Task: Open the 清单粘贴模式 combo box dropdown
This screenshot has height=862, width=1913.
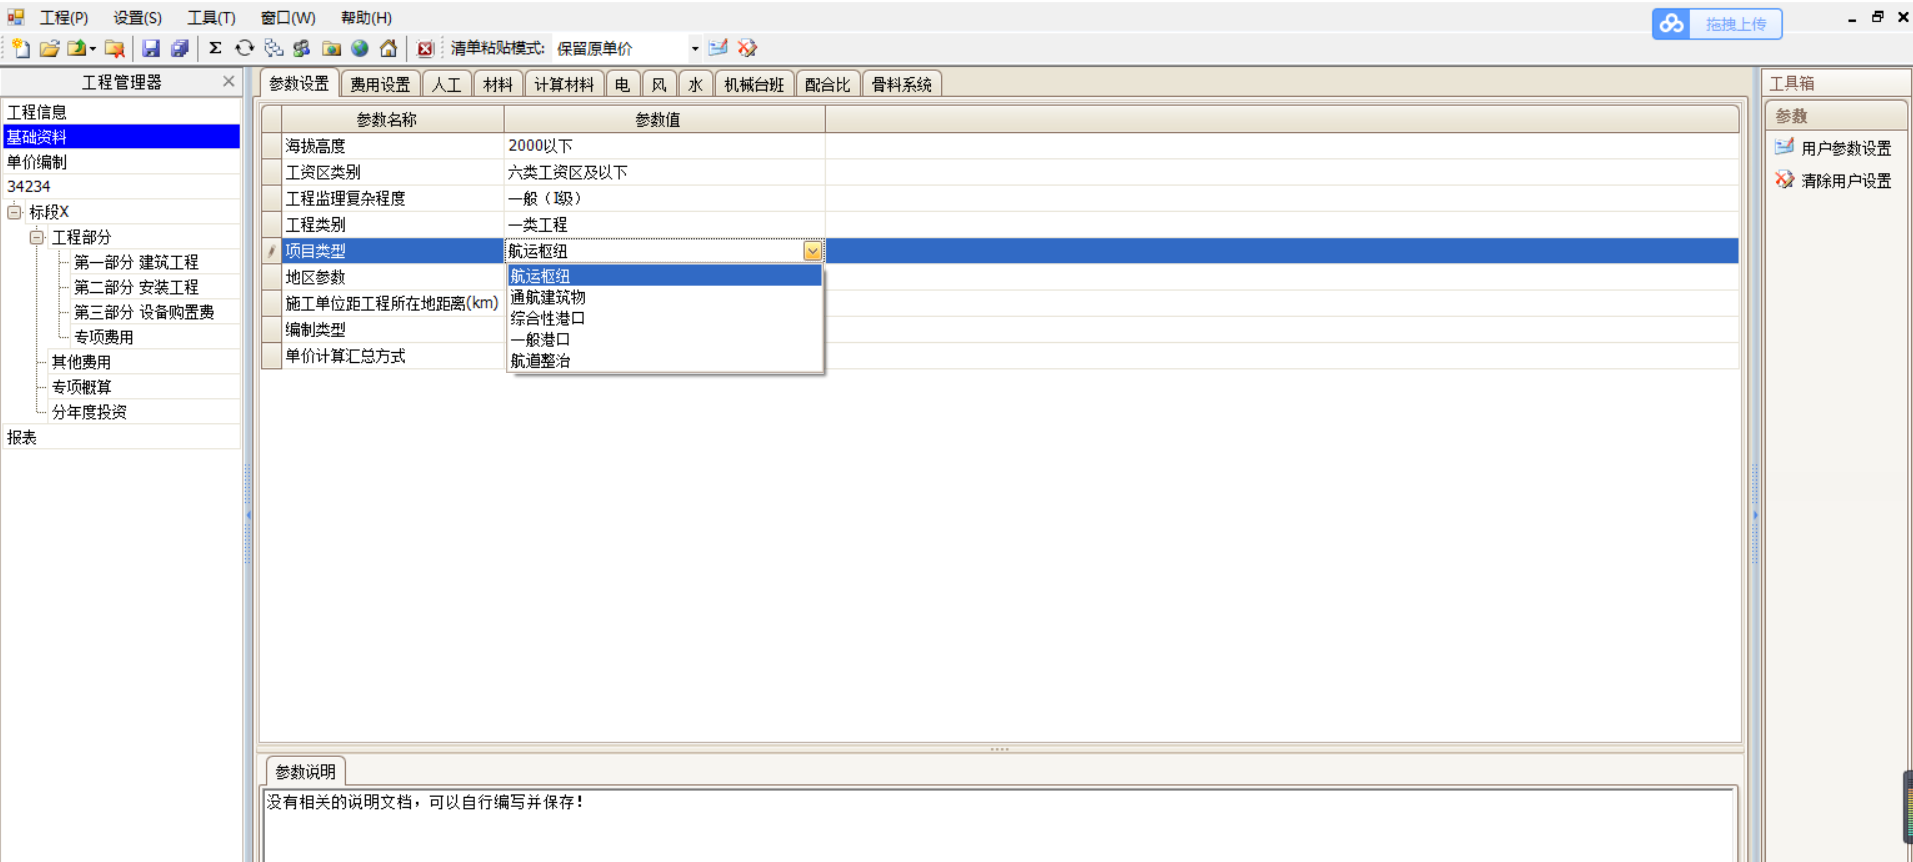Action: (695, 48)
